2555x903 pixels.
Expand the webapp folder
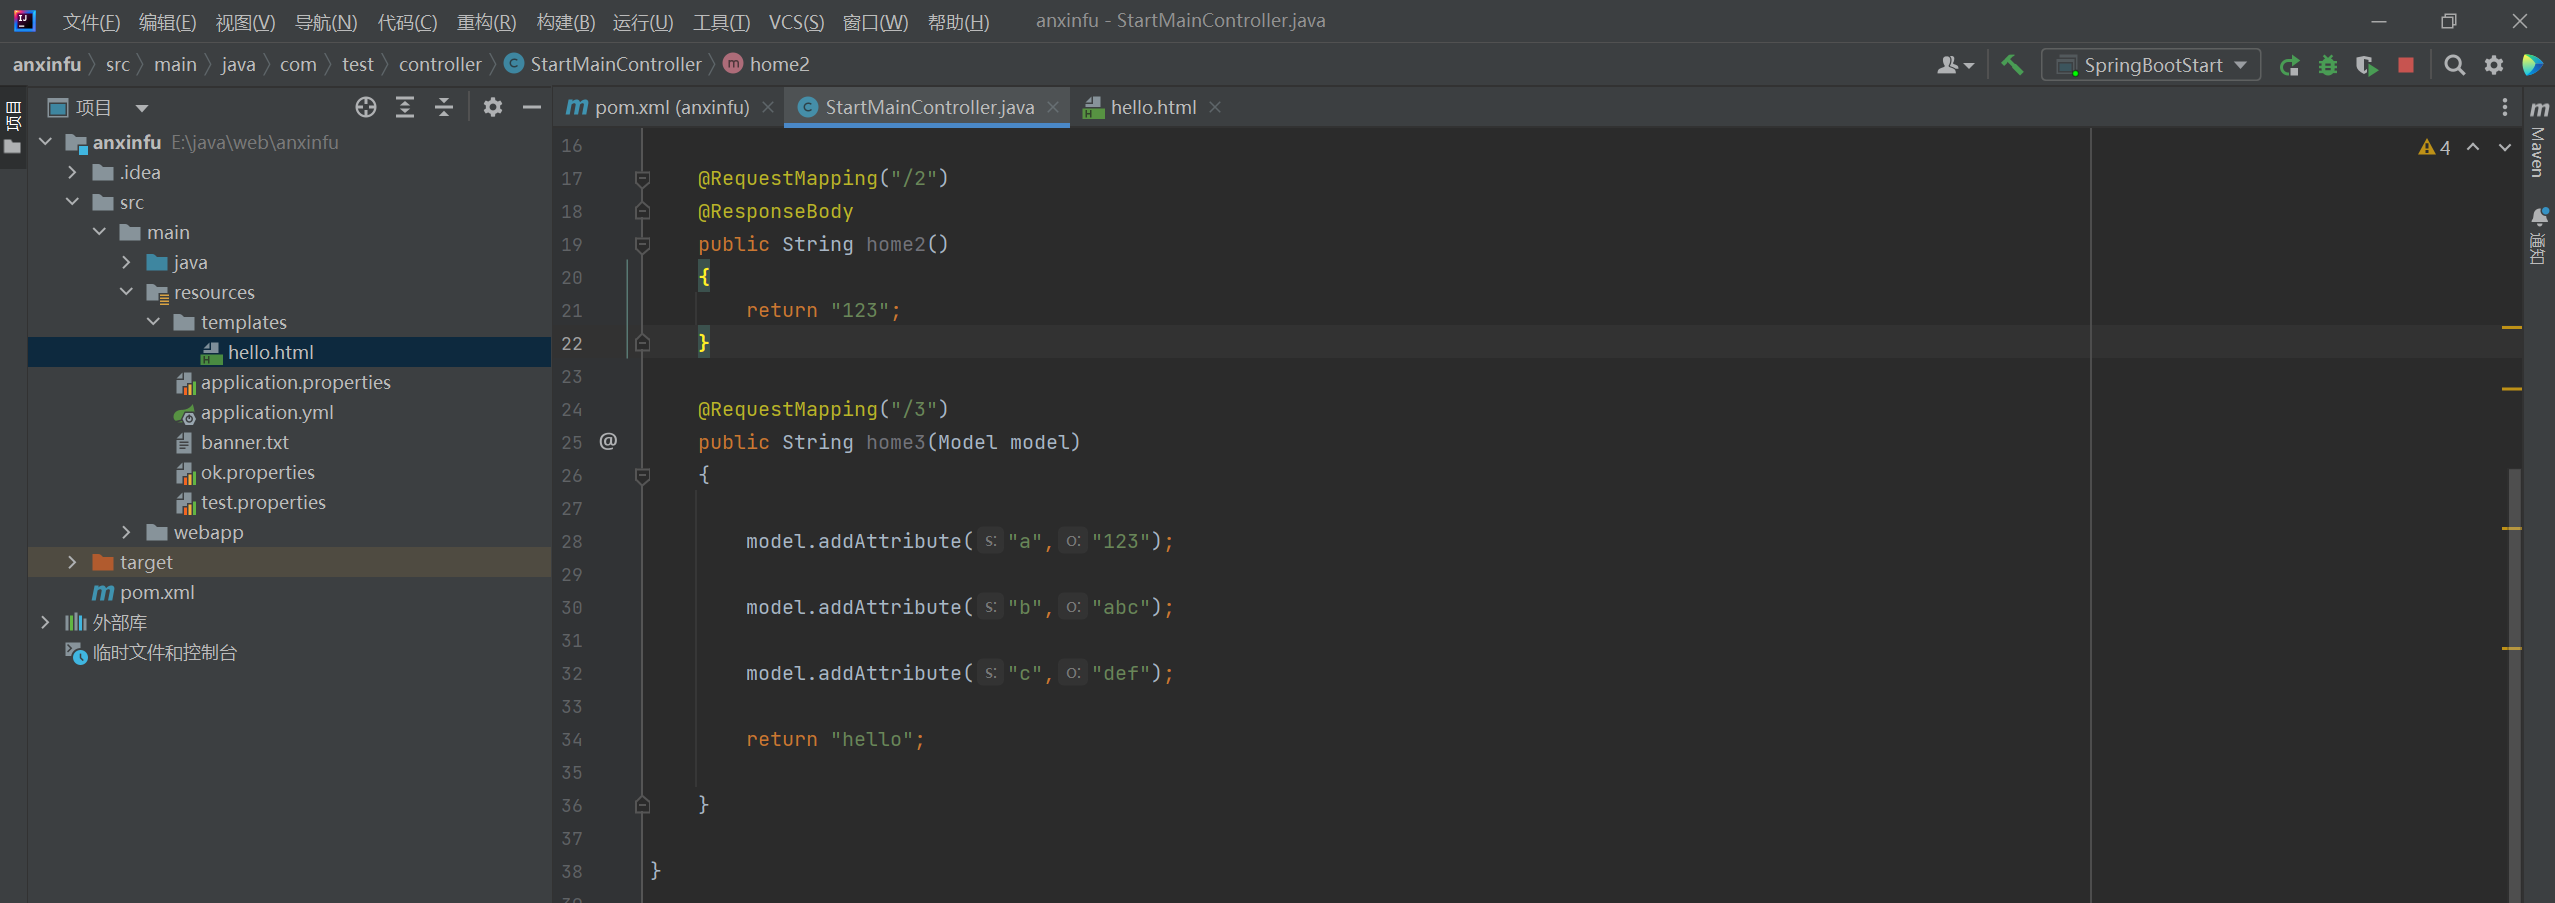(126, 532)
